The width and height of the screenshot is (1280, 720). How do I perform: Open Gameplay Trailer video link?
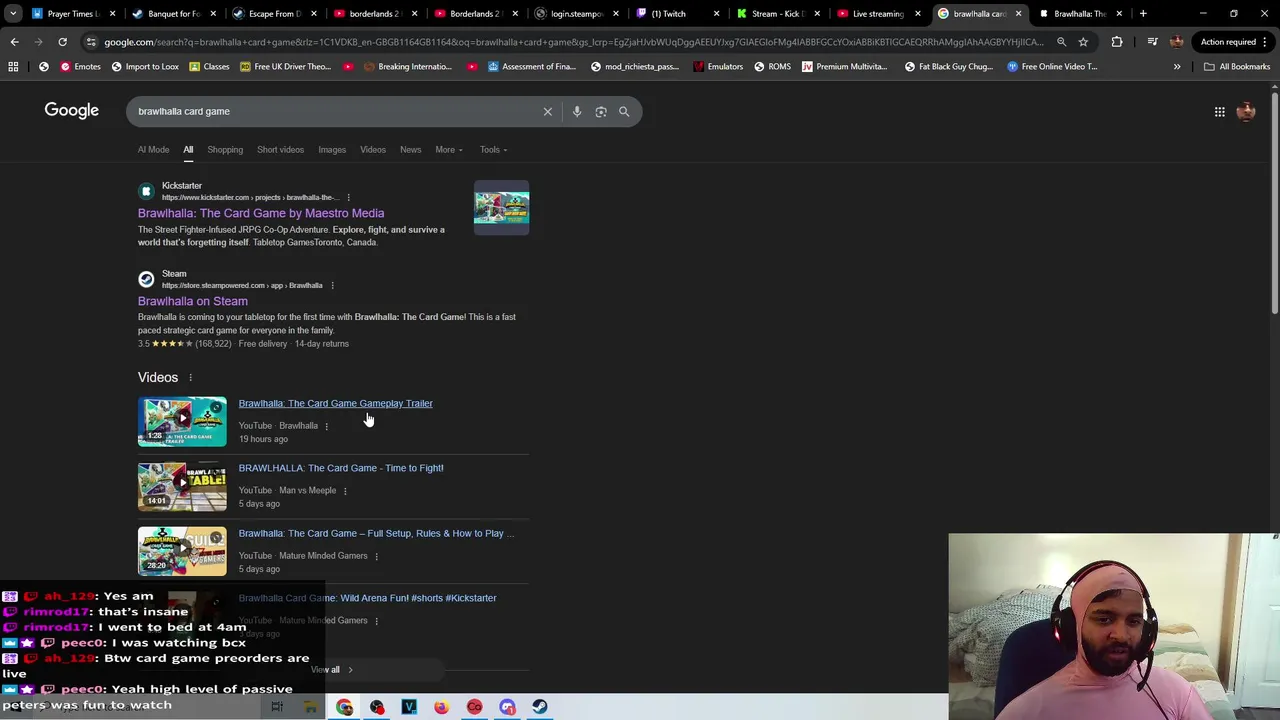336,404
